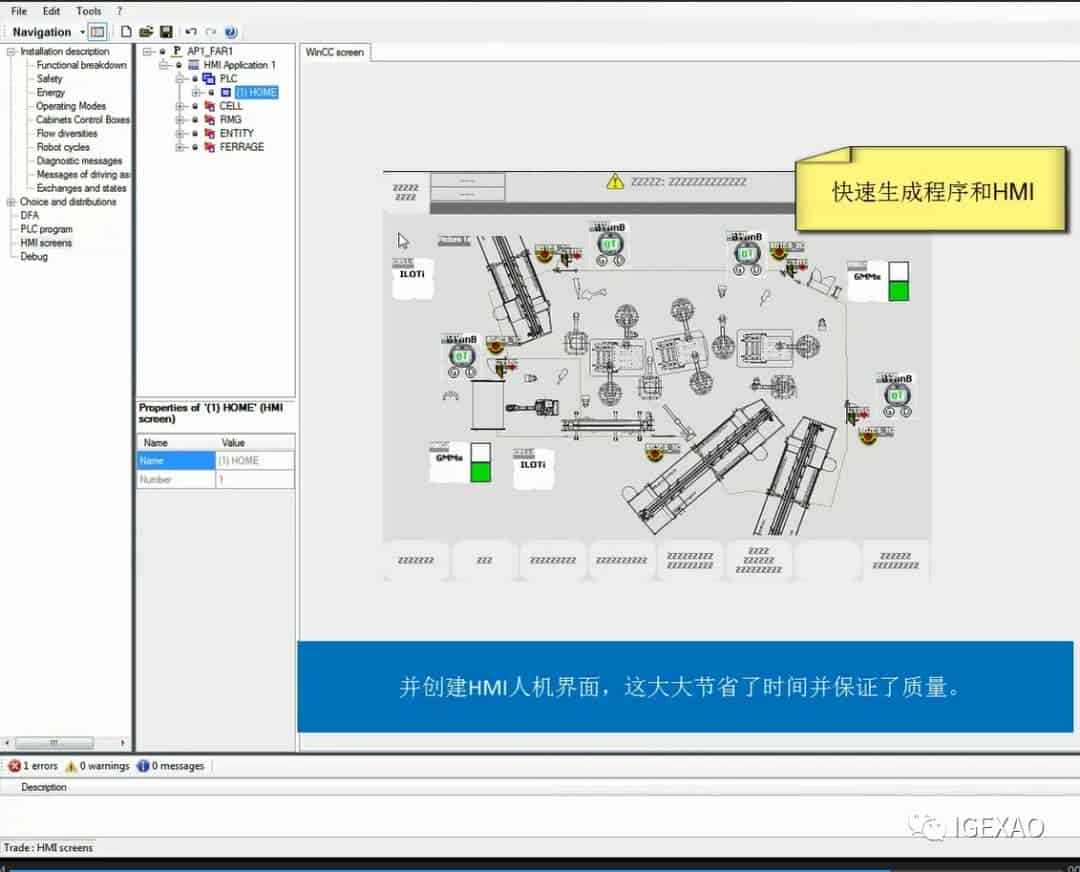The image size is (1080, 872).
Task: Select the Name property row label
Action: pyautogui.click(x=176, y=460)
